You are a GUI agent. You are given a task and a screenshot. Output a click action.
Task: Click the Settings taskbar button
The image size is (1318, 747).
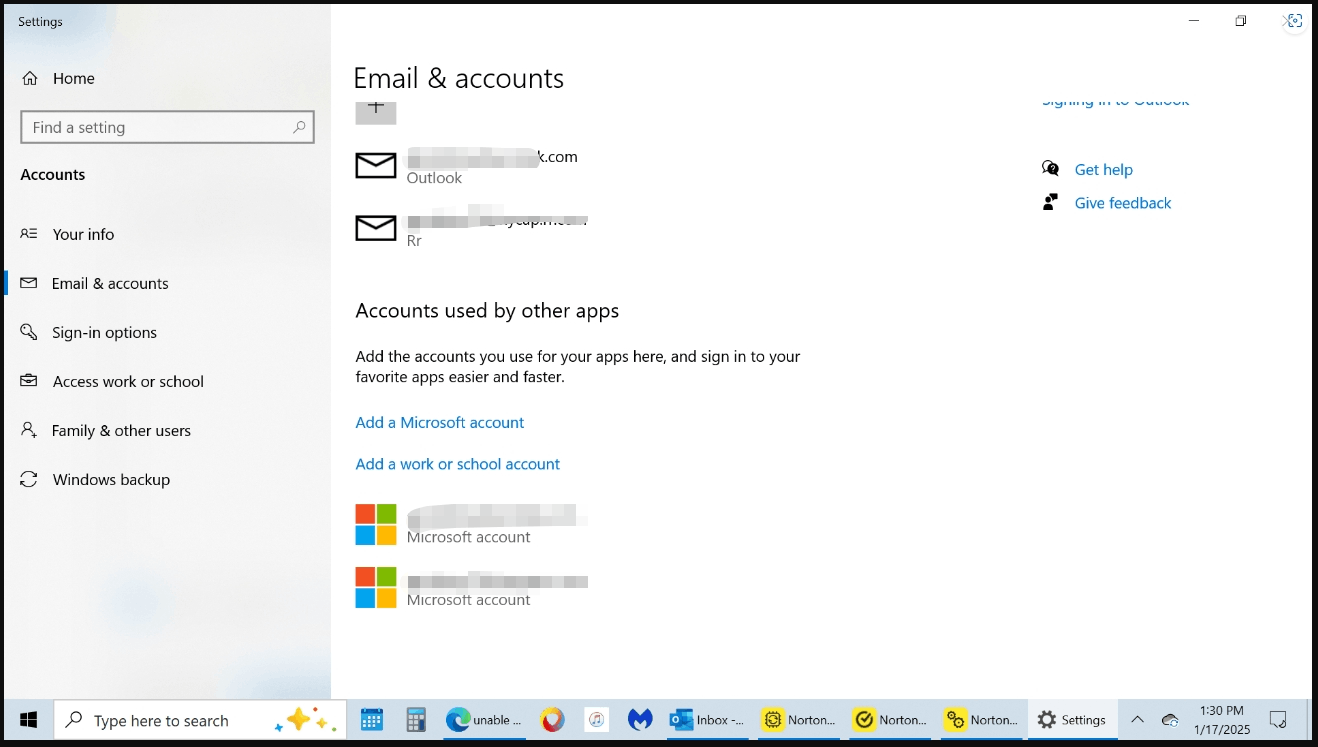[x=1072, y=720]
